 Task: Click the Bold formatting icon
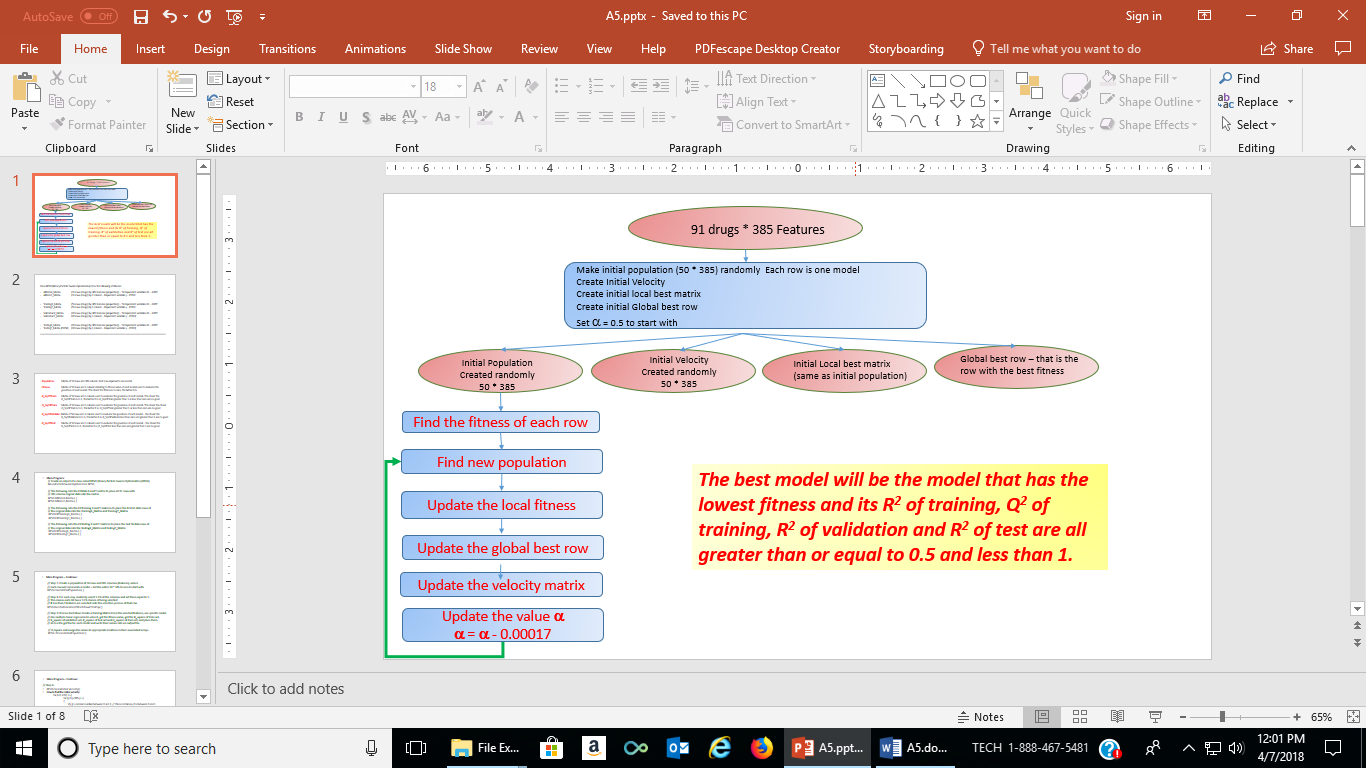(x=299, y=118)
